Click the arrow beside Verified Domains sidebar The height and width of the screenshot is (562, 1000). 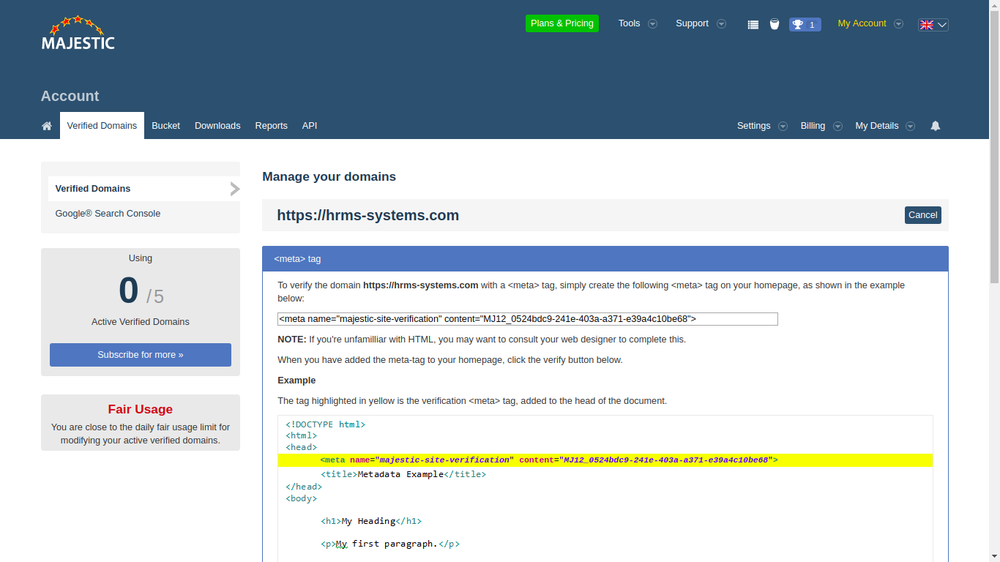click(235, 189)
